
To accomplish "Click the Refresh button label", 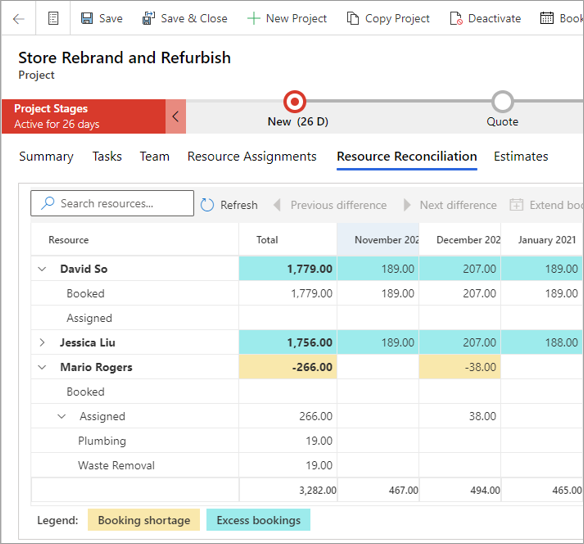I will (239, 205).
